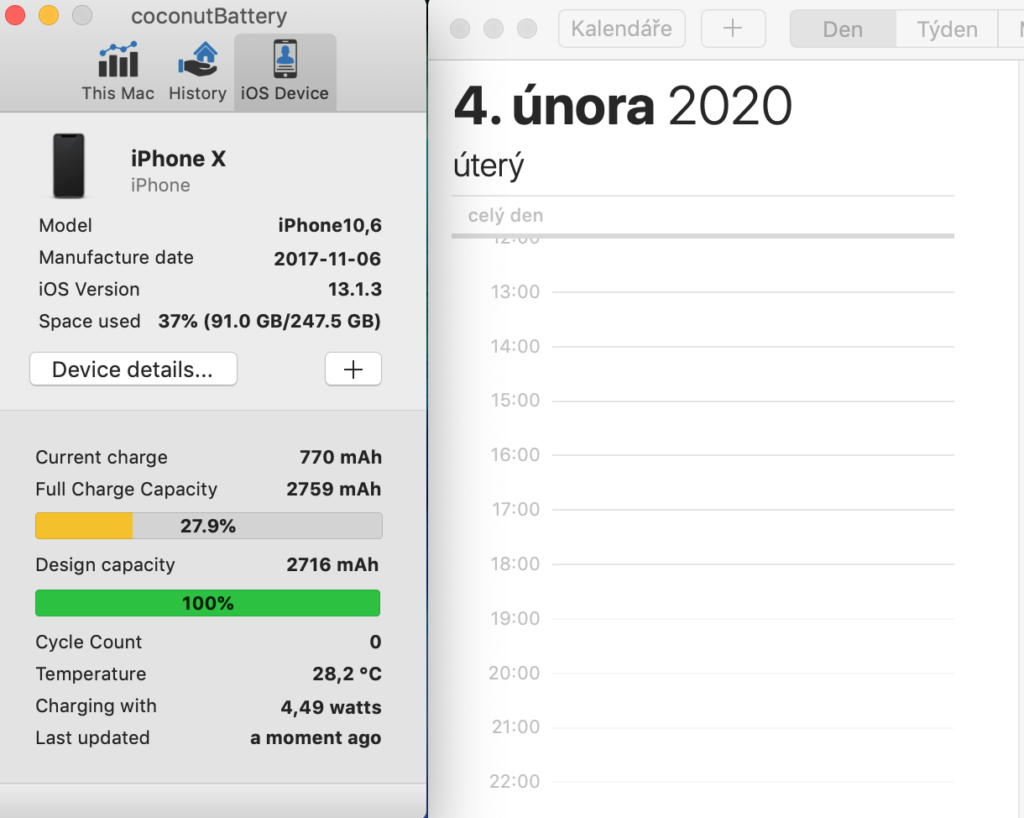
Task: Click the green design capacity bar
Action: click(208, 603)
